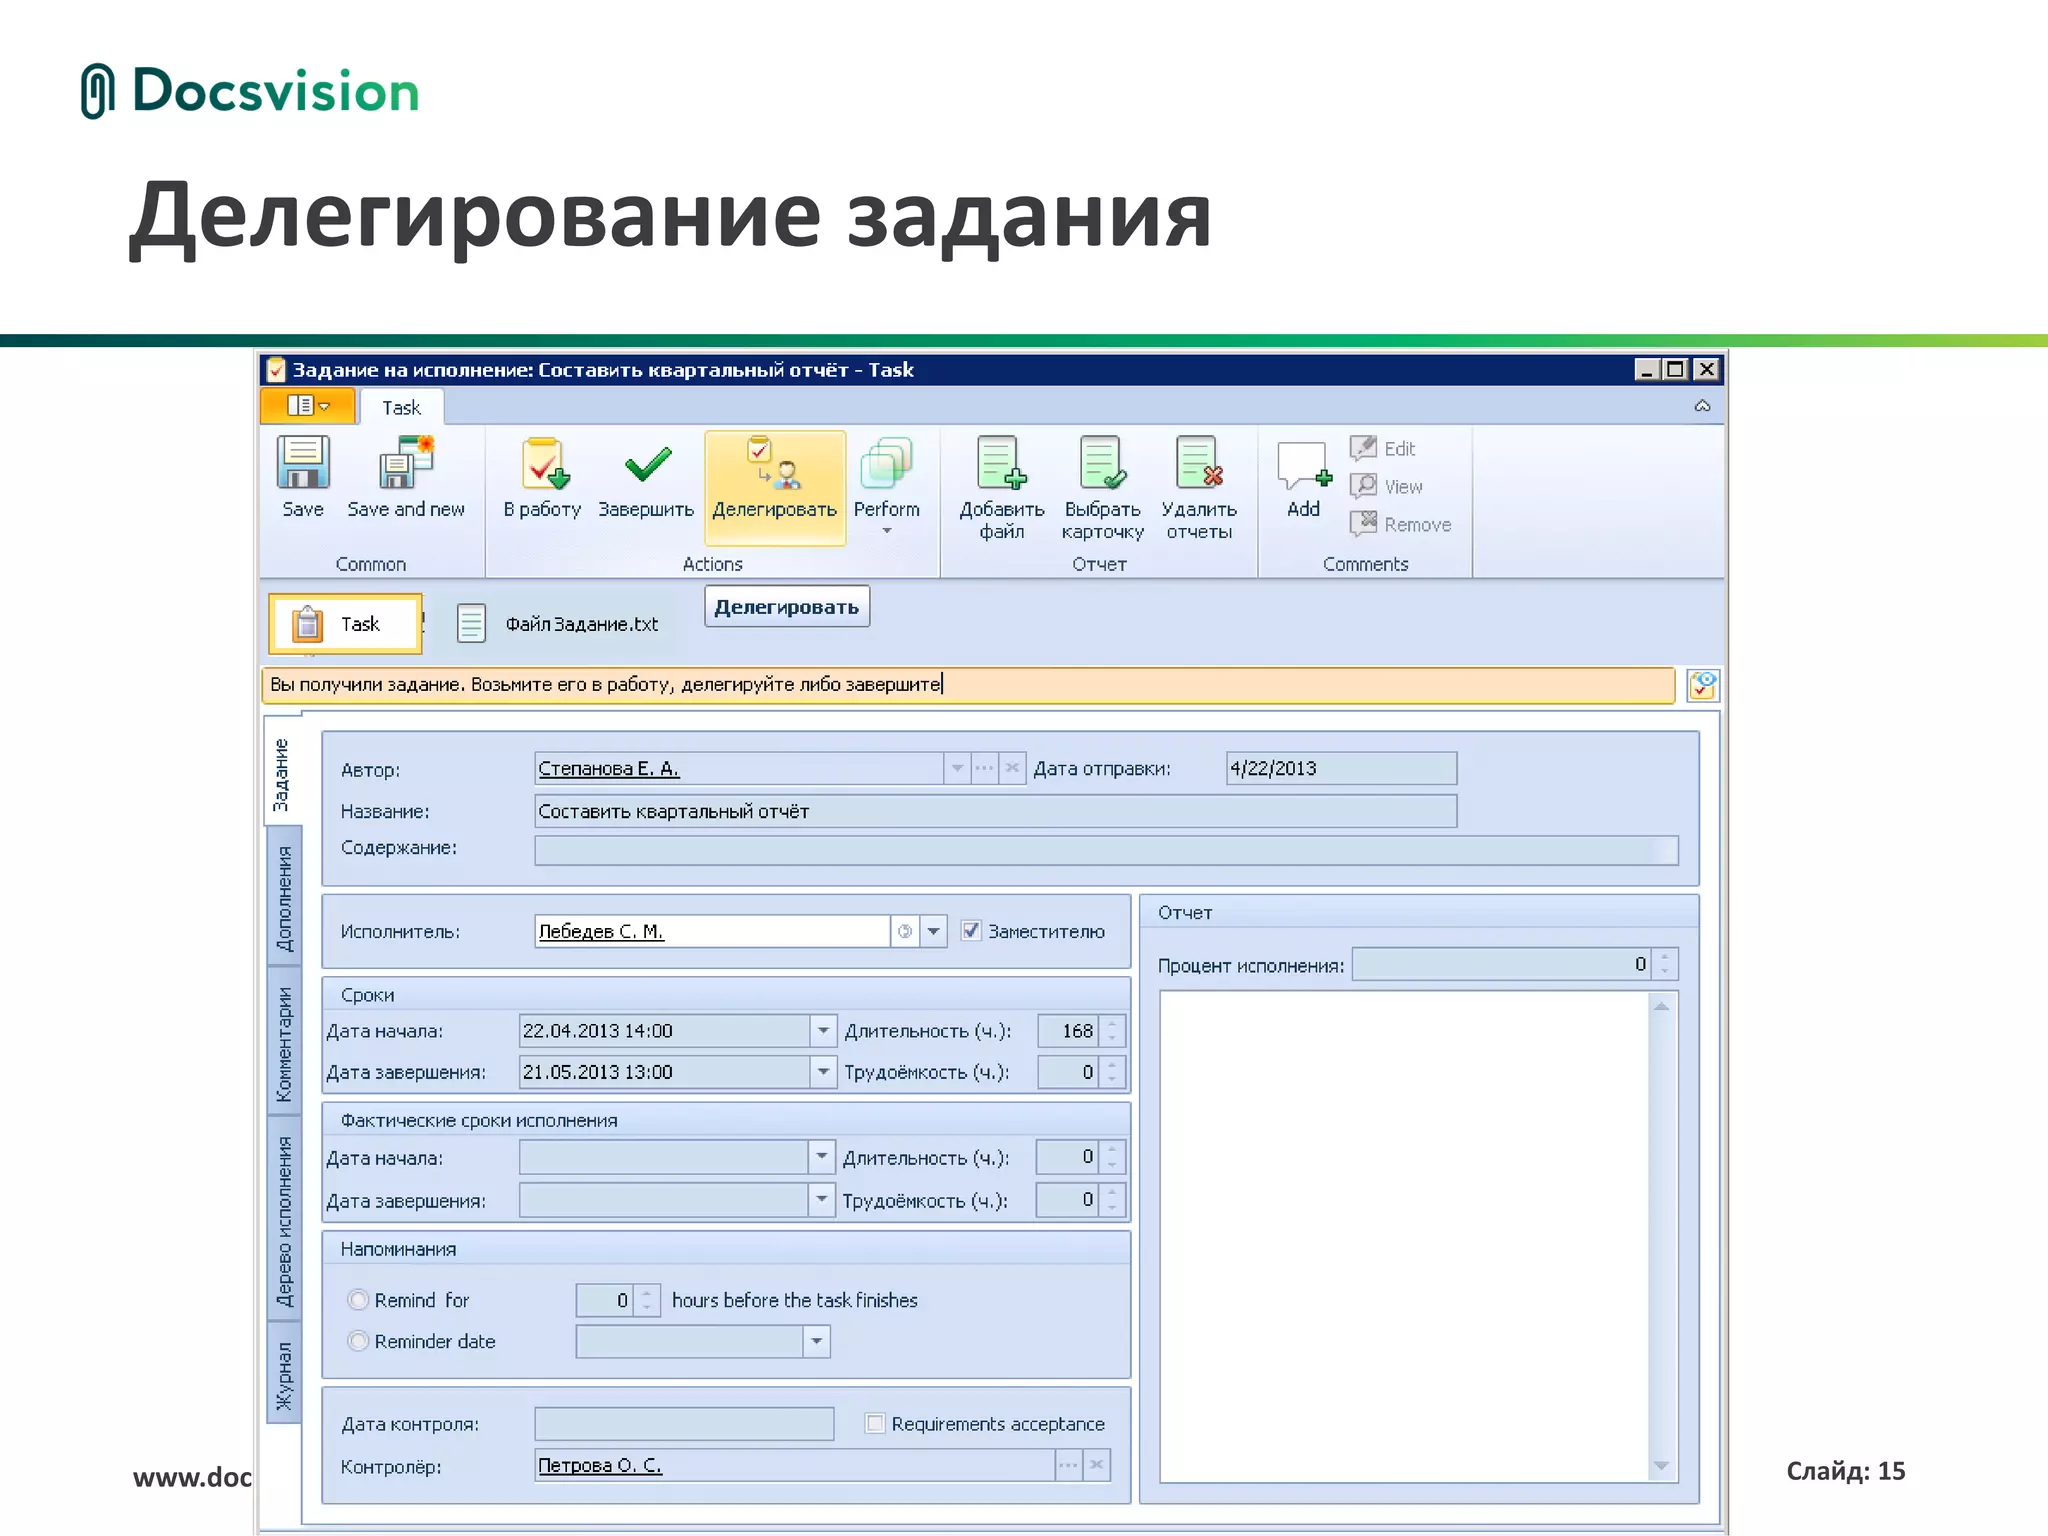Open the application menu dropdown button
This screenshot has height=1536, width=2048.
(308, 406)
